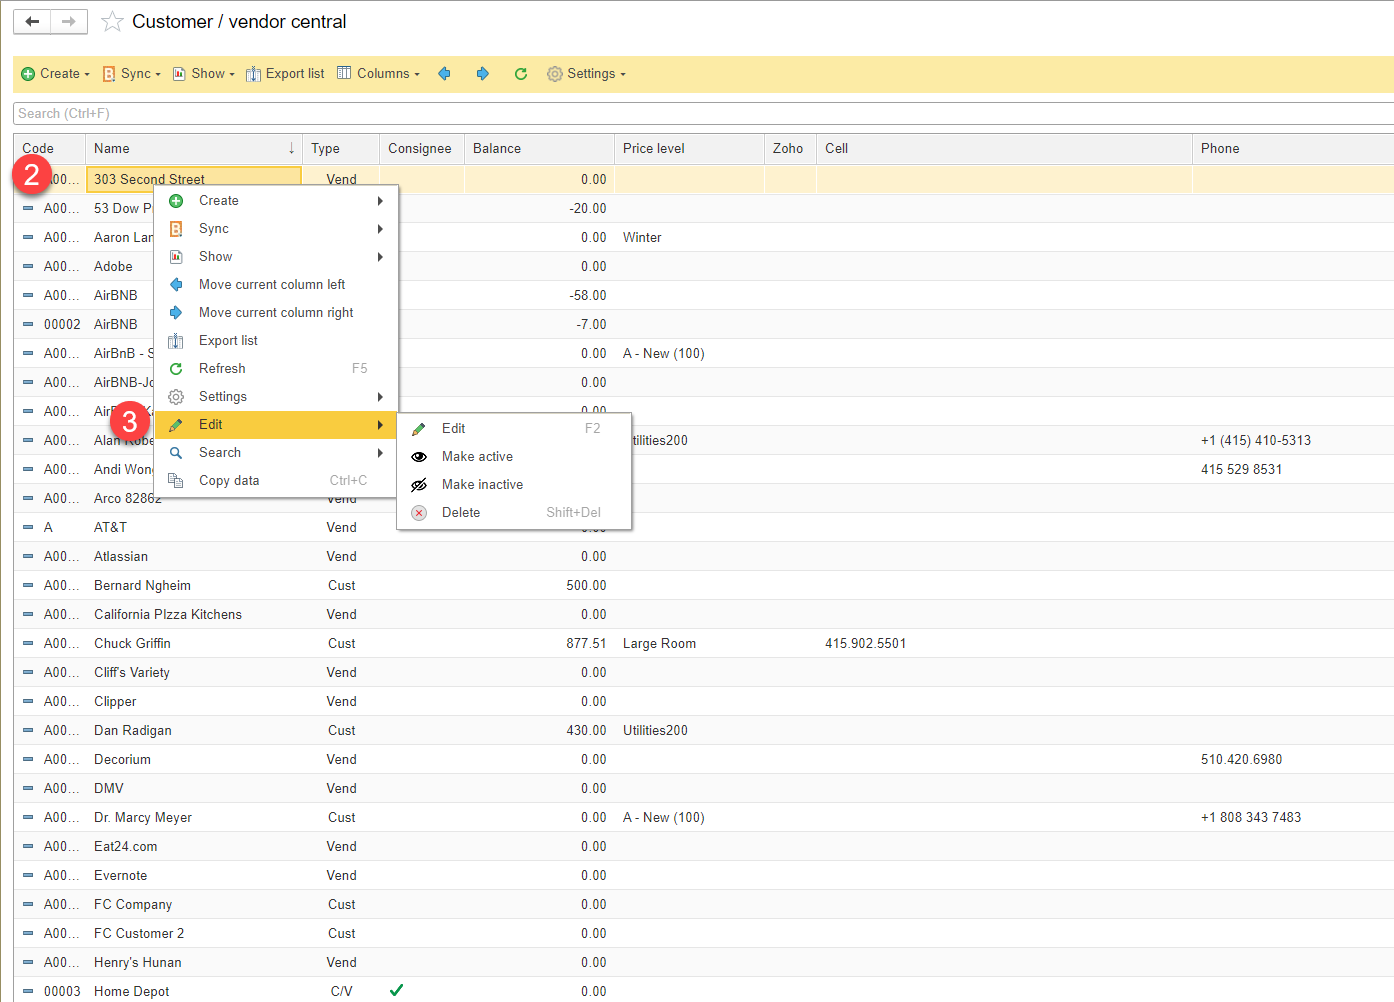Image resolution: width=1394 pixels, height=1002 pixels.
Task: Click the forward navigation arrow
Action: tap(68, 21)
